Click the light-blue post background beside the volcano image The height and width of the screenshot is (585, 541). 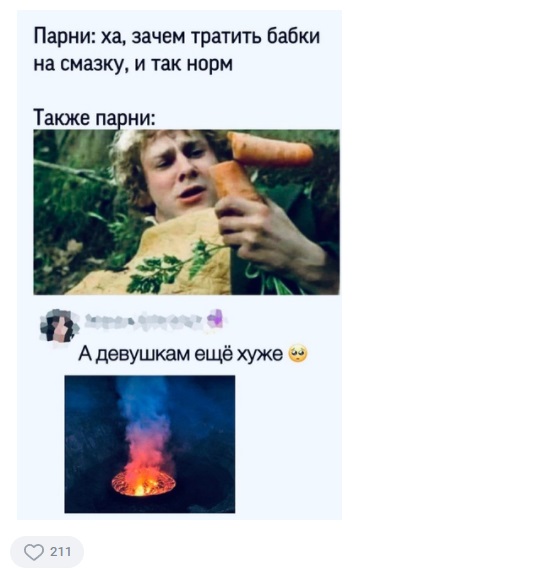coord(287,444)
